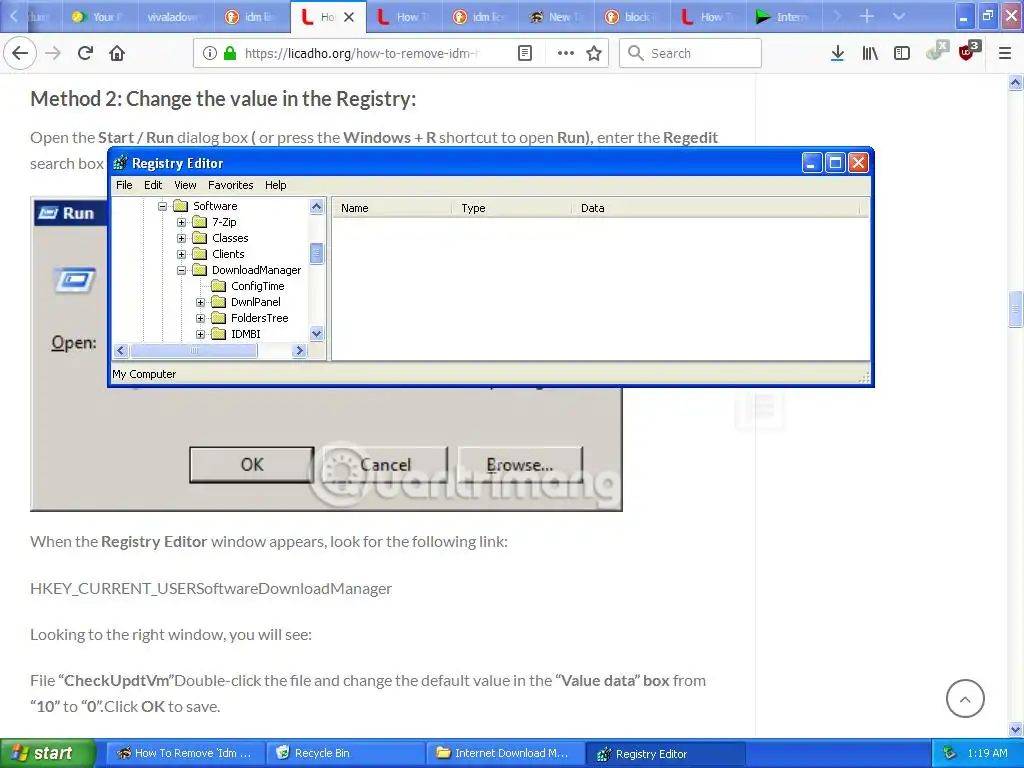
Task: Open Registry Editor File menu
Action: pos(124,185)
